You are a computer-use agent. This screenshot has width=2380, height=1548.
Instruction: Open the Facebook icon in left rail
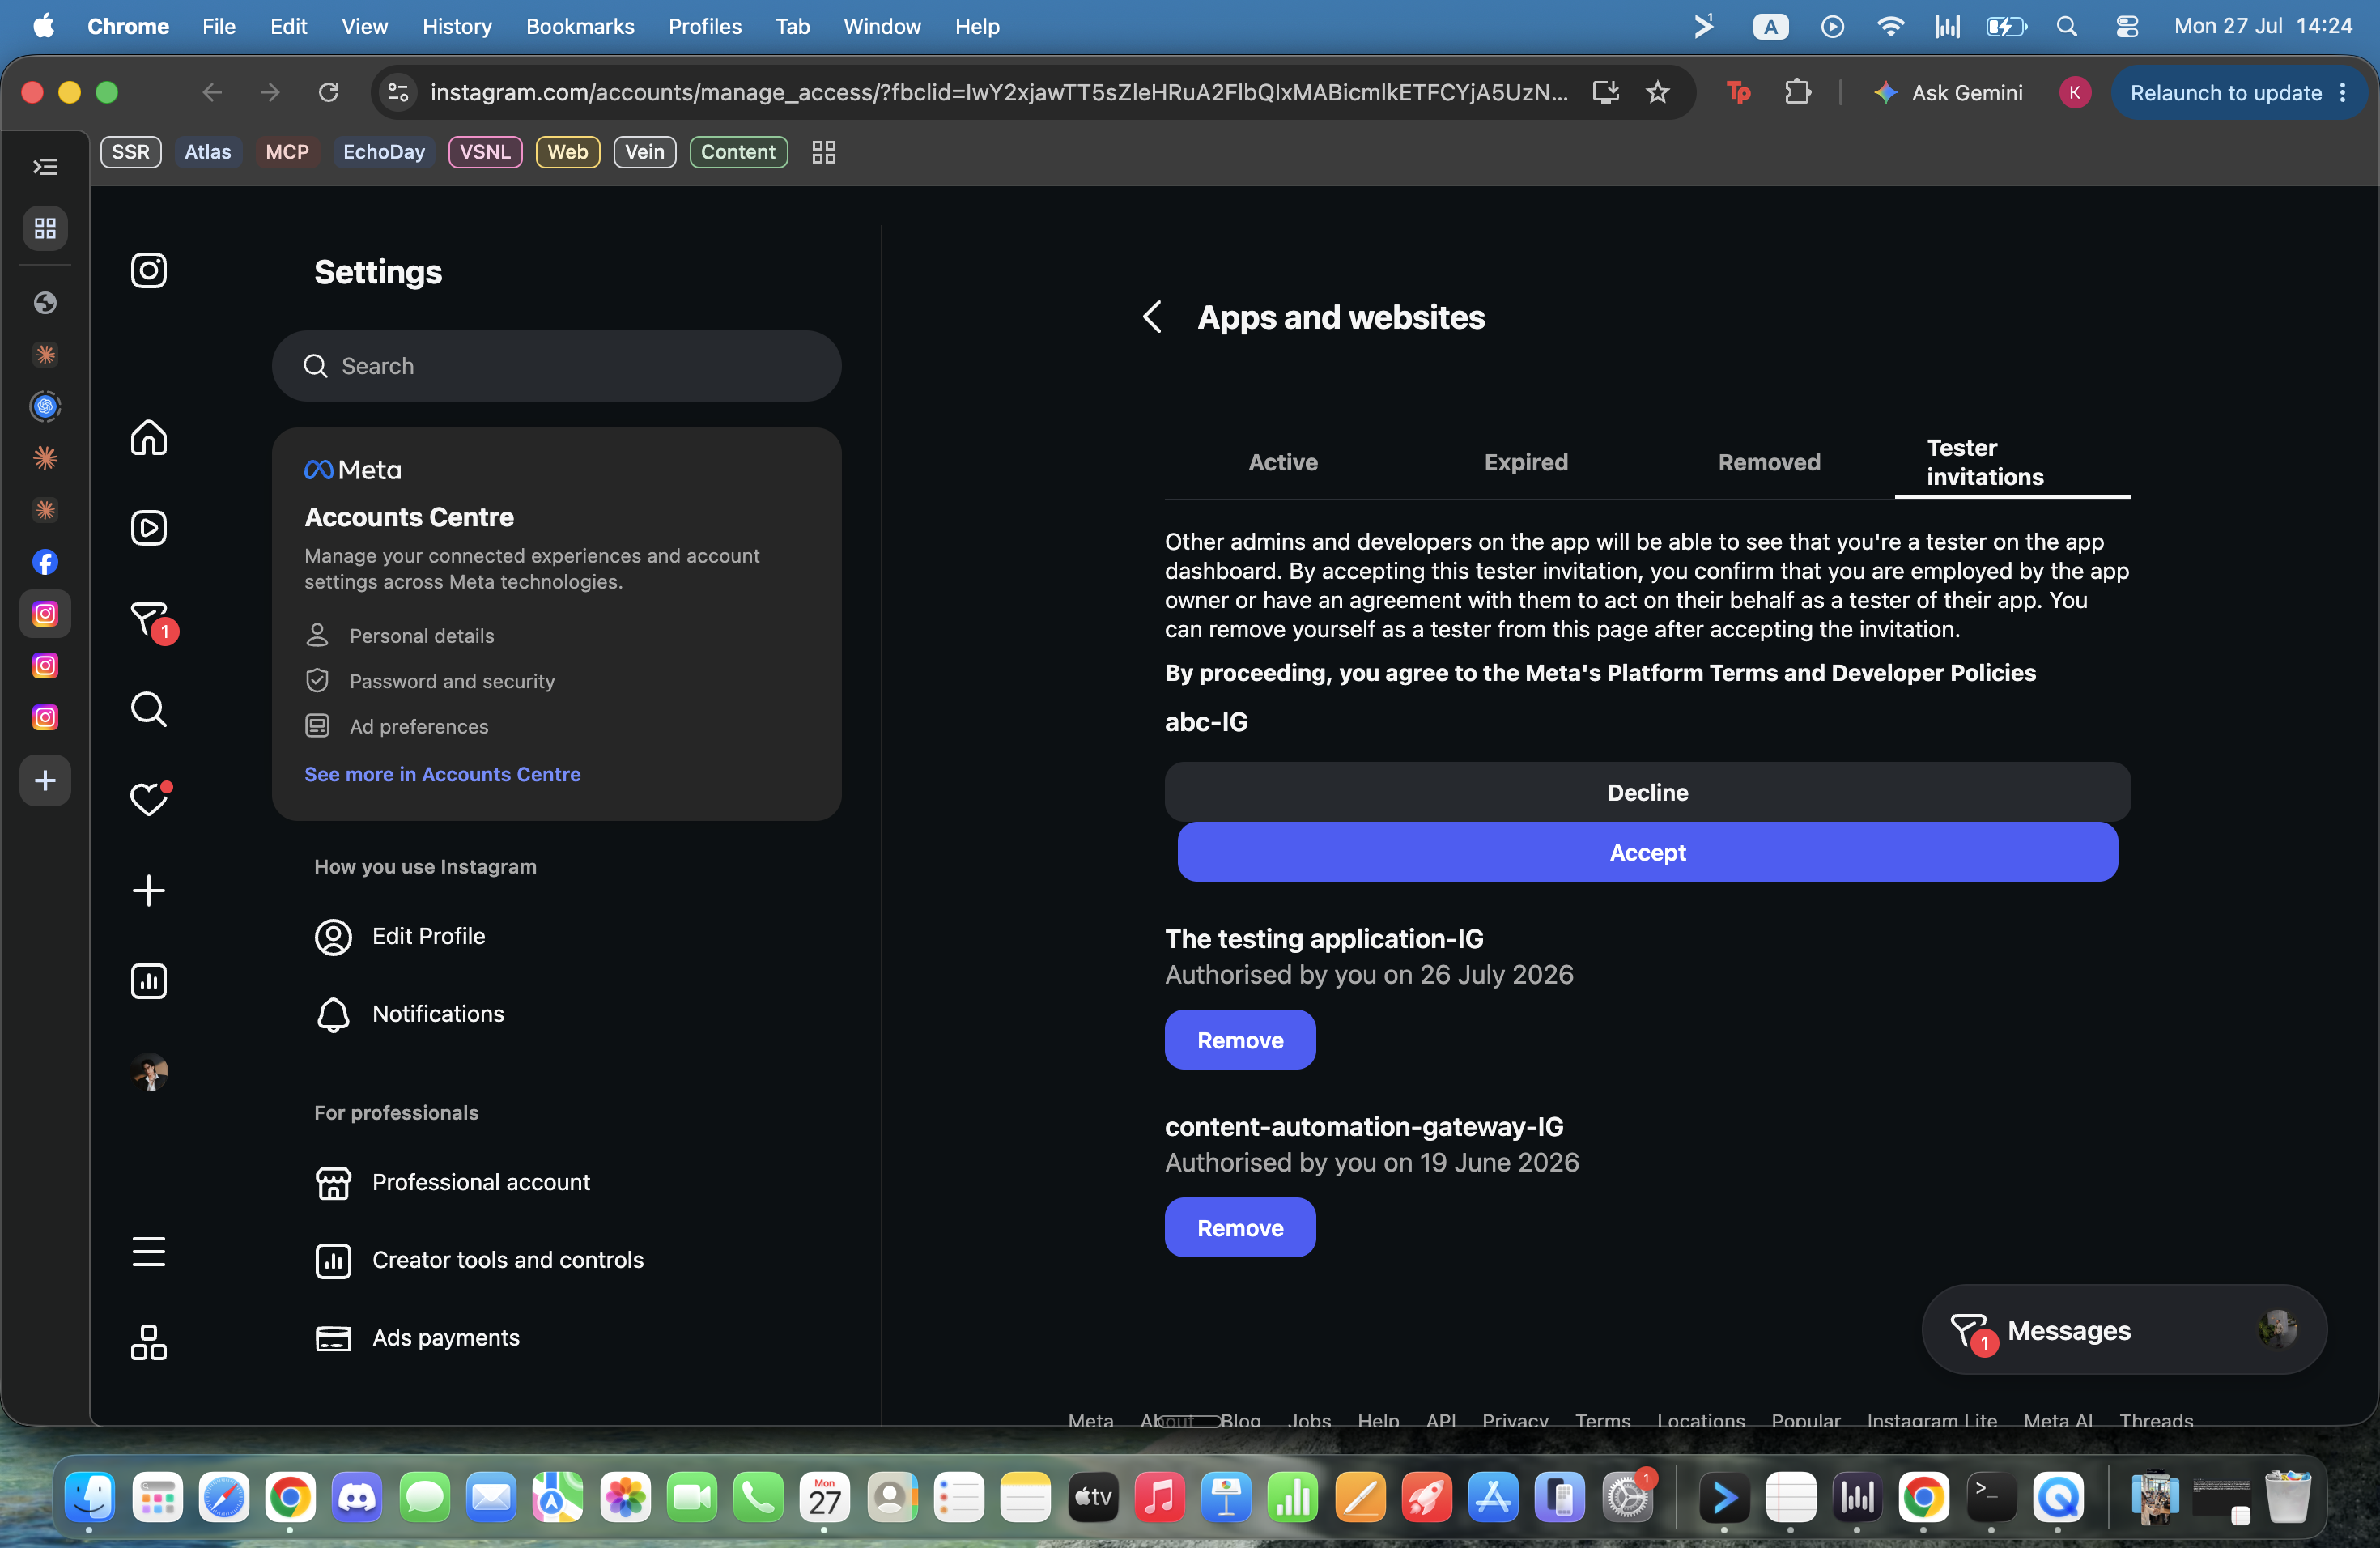click(x=45, y=562)
